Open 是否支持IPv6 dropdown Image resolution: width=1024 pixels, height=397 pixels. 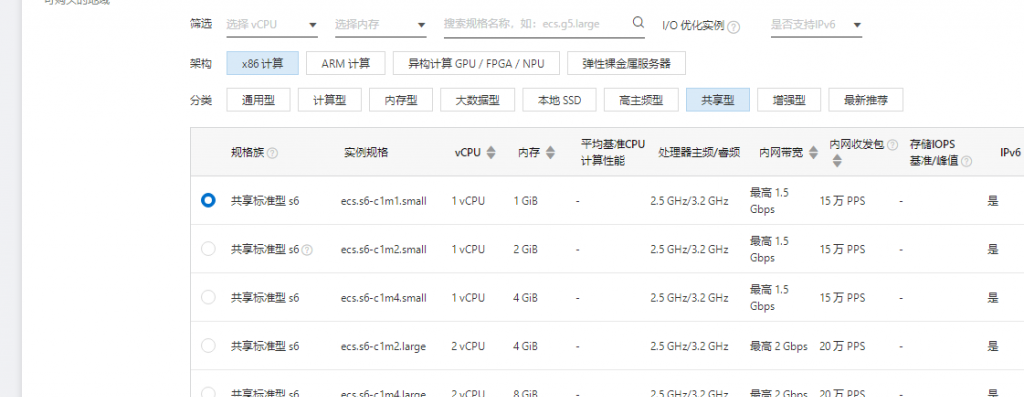[816, 25]
